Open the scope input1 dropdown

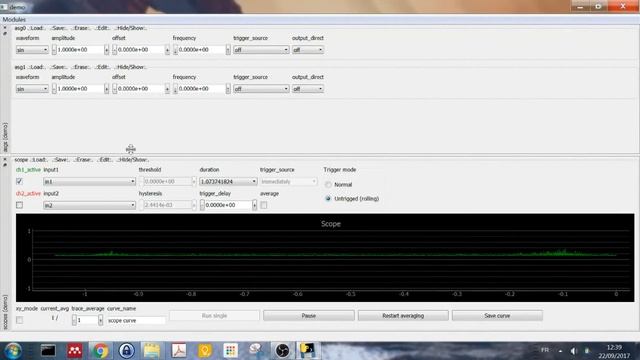pyautogui.click(x=89, y=181)
